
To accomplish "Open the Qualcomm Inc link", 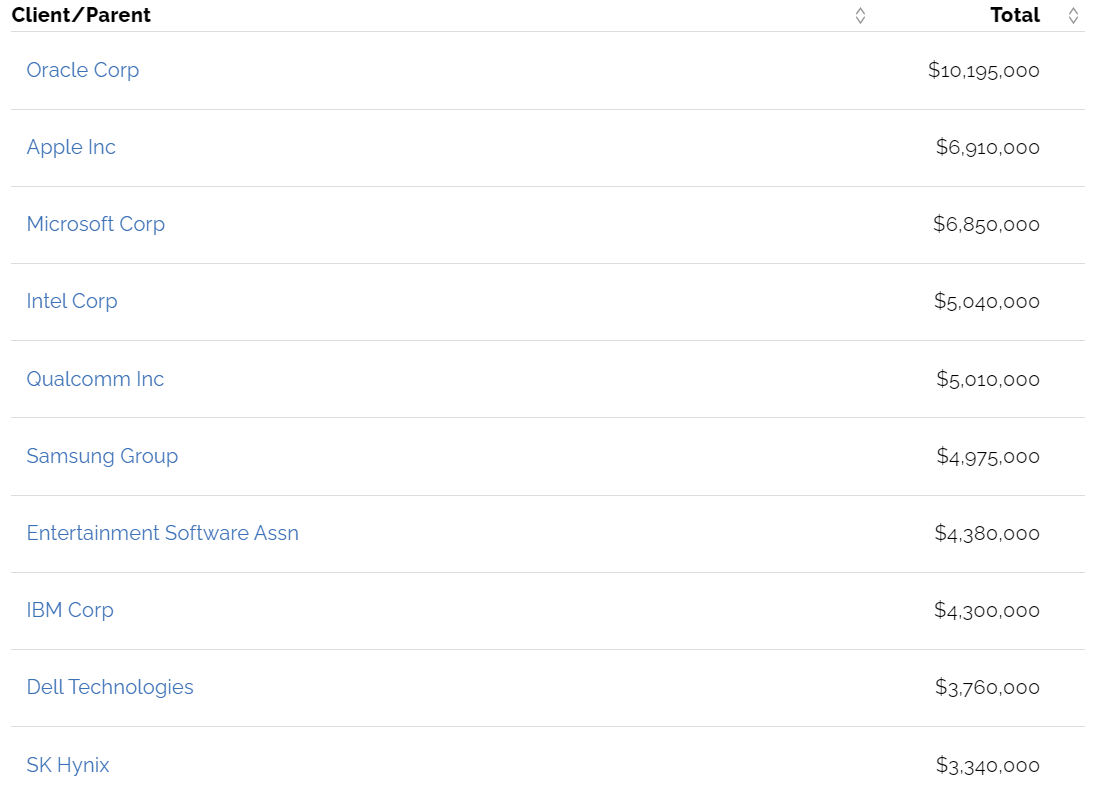I will 95,379.
